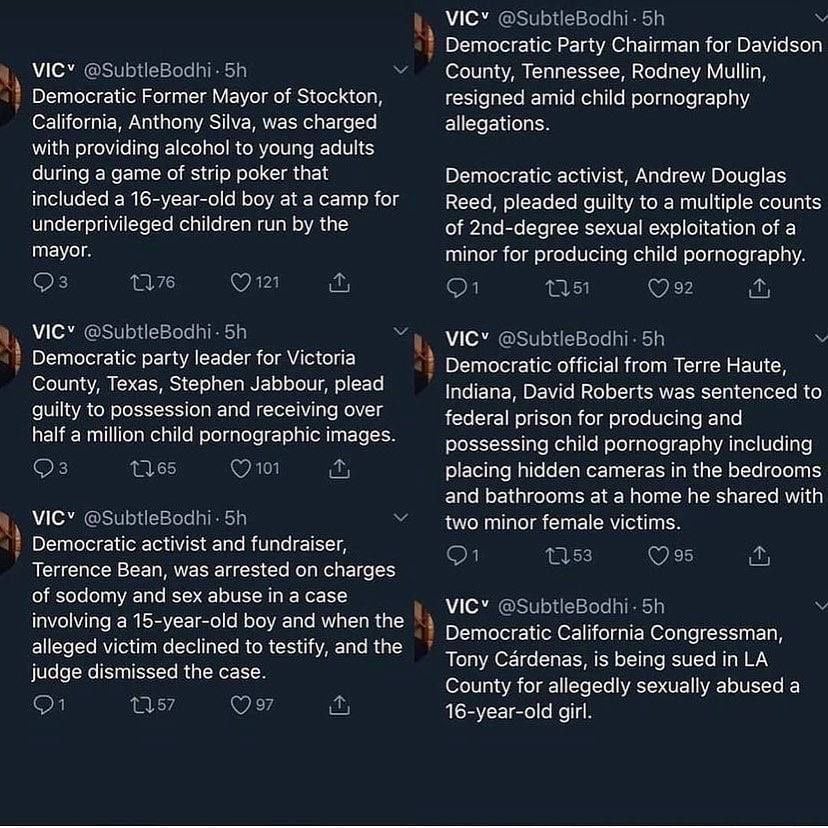Click the VIC display name on the Anthony Silva tweet
The image size is (828, 828).
click(50, 70)
